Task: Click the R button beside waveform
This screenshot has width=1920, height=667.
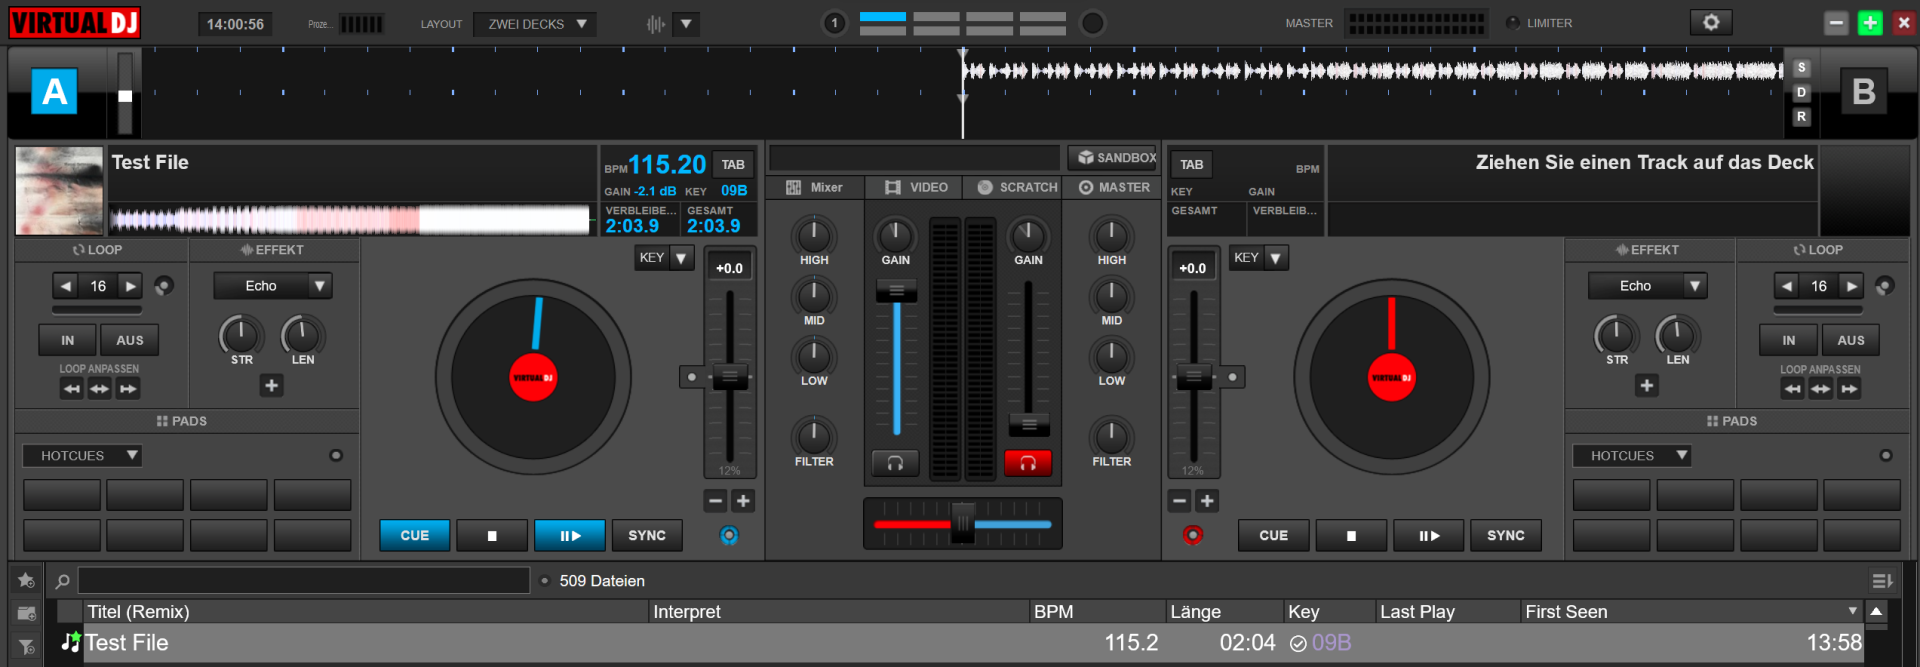Action: click(x=1801, y=117)
